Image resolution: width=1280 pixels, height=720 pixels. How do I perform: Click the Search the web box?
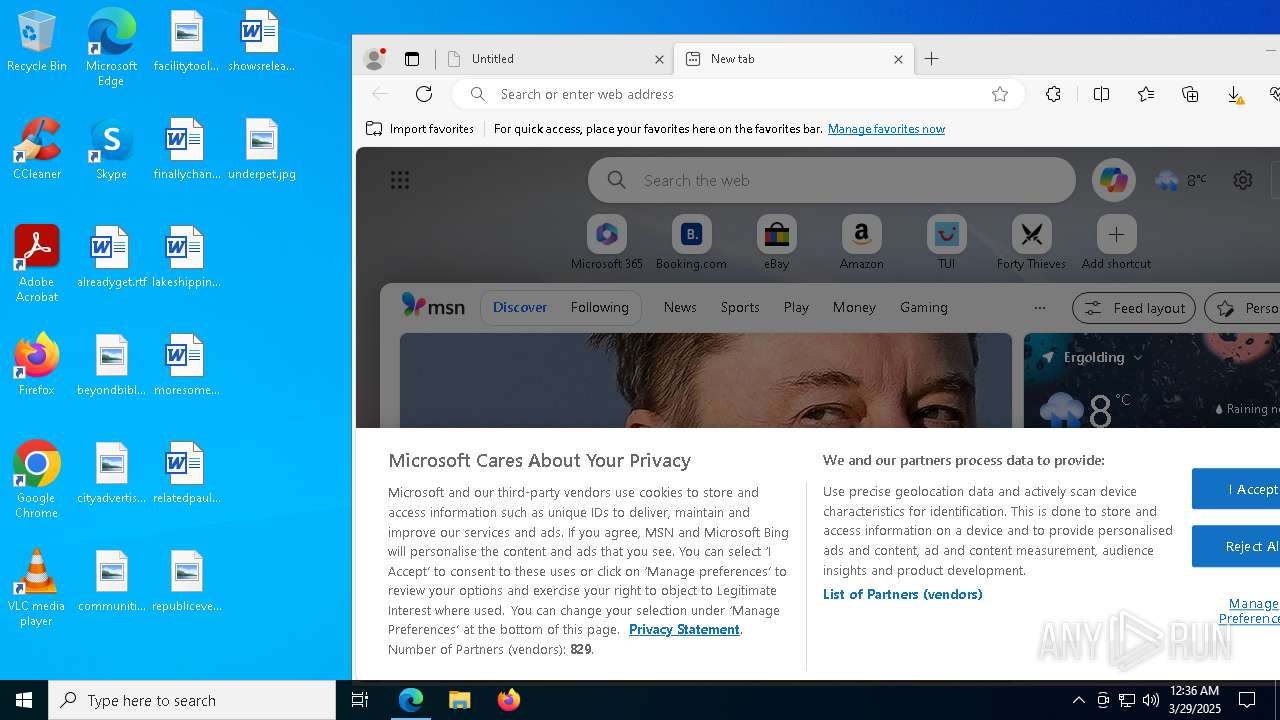(x=832, y=180)
